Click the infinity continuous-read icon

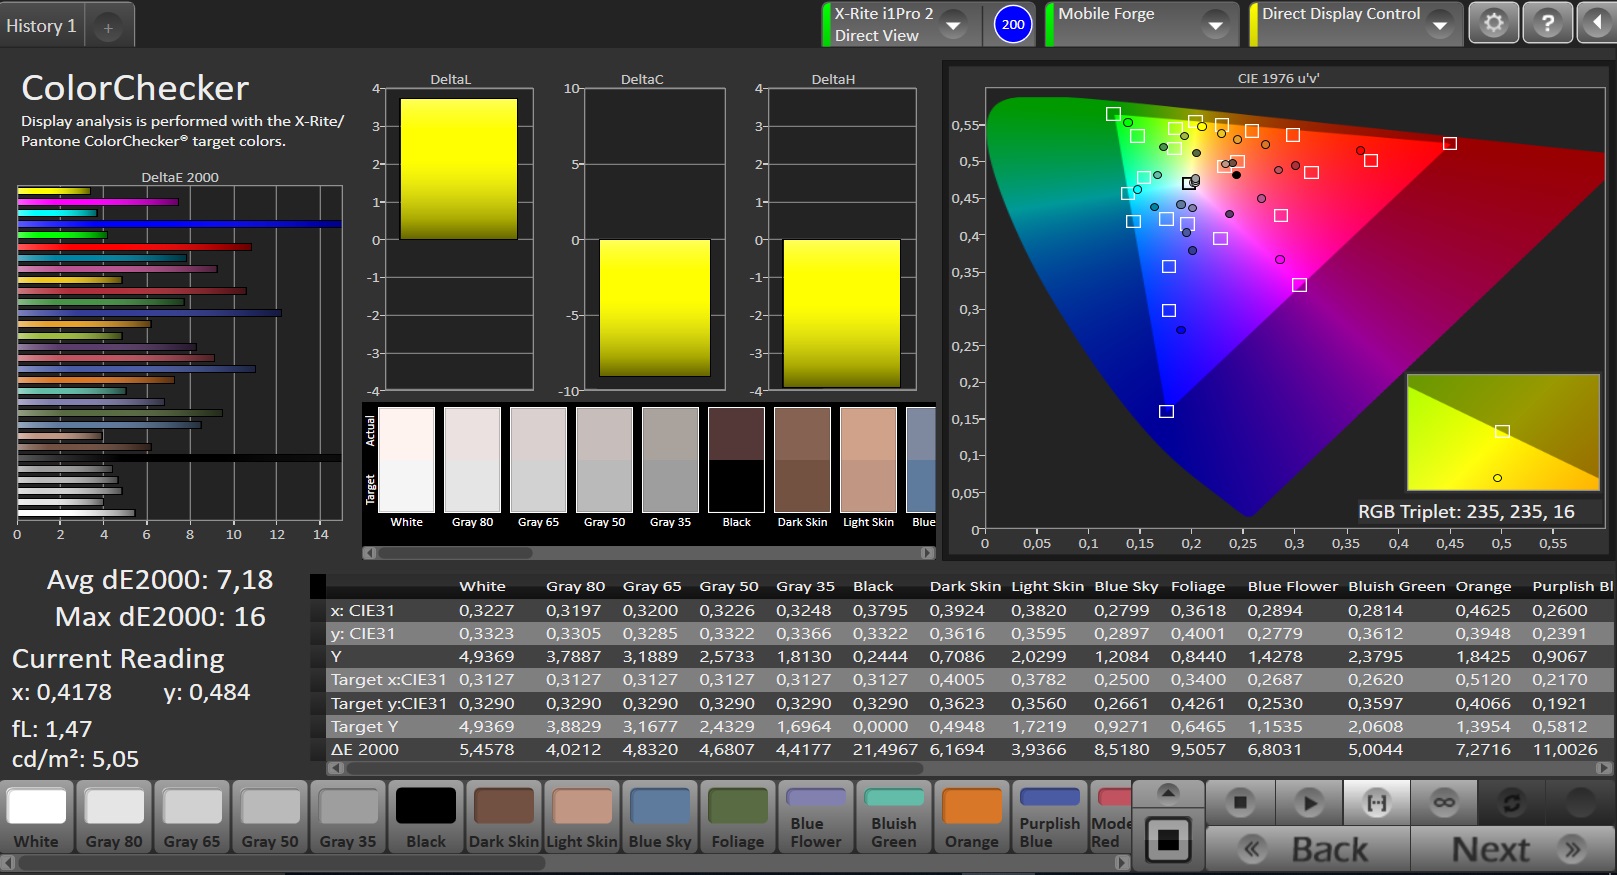coord(1444,803)
